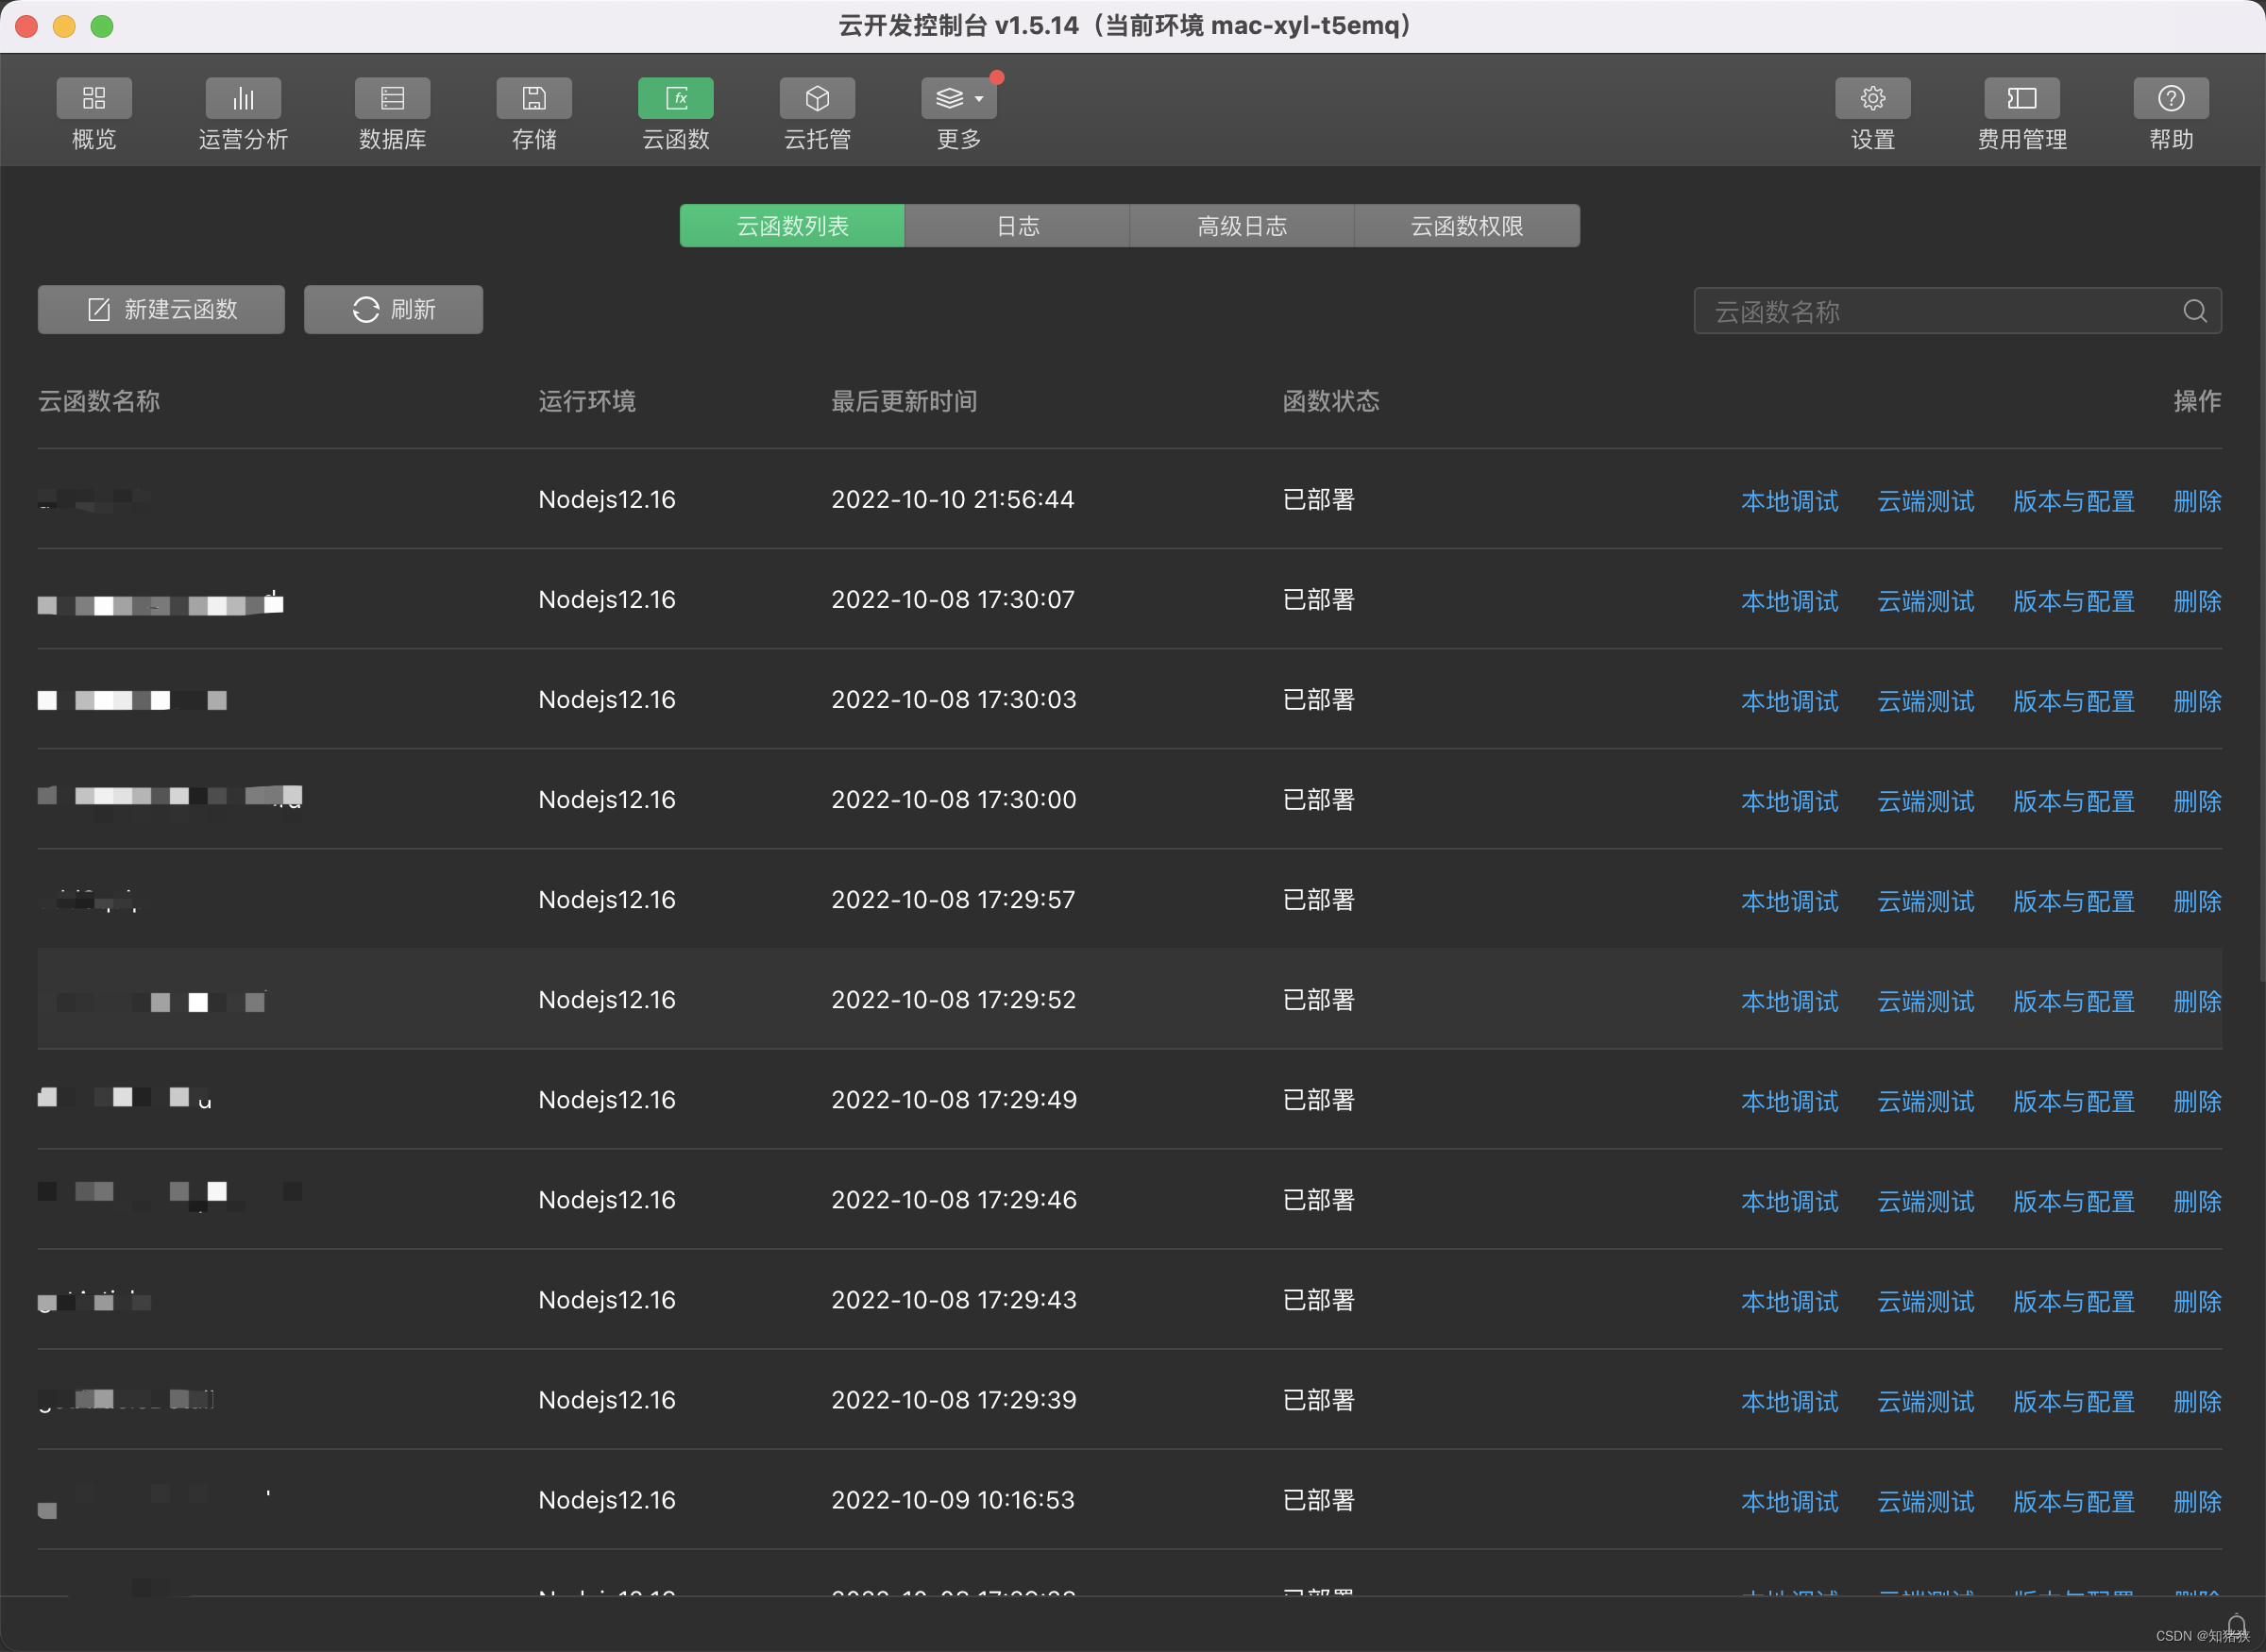Click 云端测试 for the 10:16:53 row
This screenshot has height=1652, width=2266.
(x=1925, y=1501)
